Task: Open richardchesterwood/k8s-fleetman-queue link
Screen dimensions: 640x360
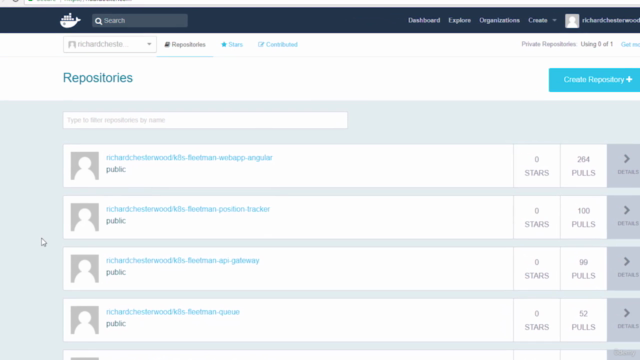Action: [x=173, y=312]
